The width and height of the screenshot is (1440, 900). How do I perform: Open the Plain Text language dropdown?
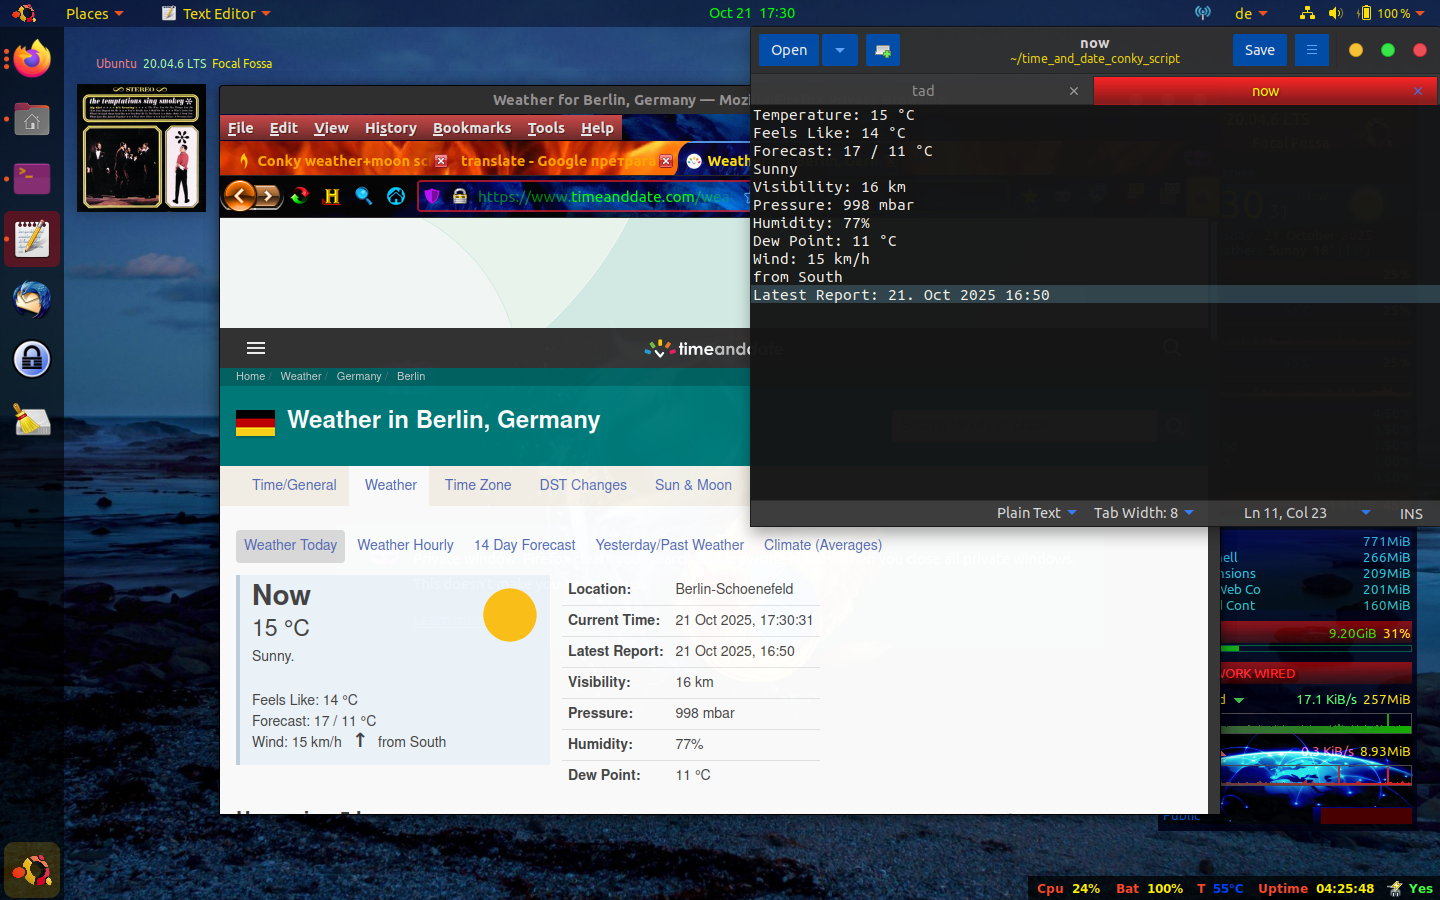tap(1036, 513)
